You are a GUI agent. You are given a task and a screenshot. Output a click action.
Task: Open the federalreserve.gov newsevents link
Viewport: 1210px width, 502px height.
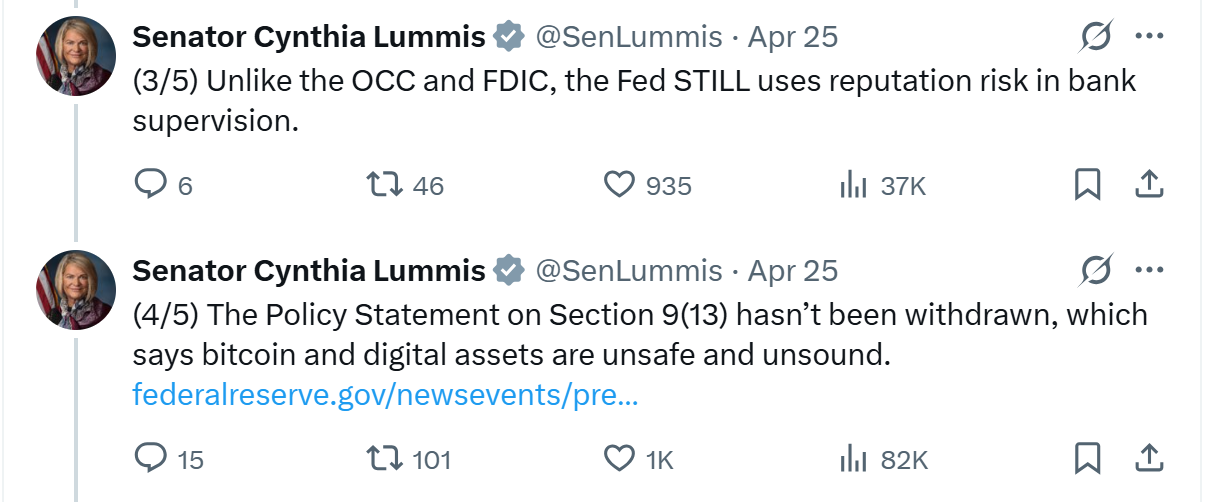point(385,395)
